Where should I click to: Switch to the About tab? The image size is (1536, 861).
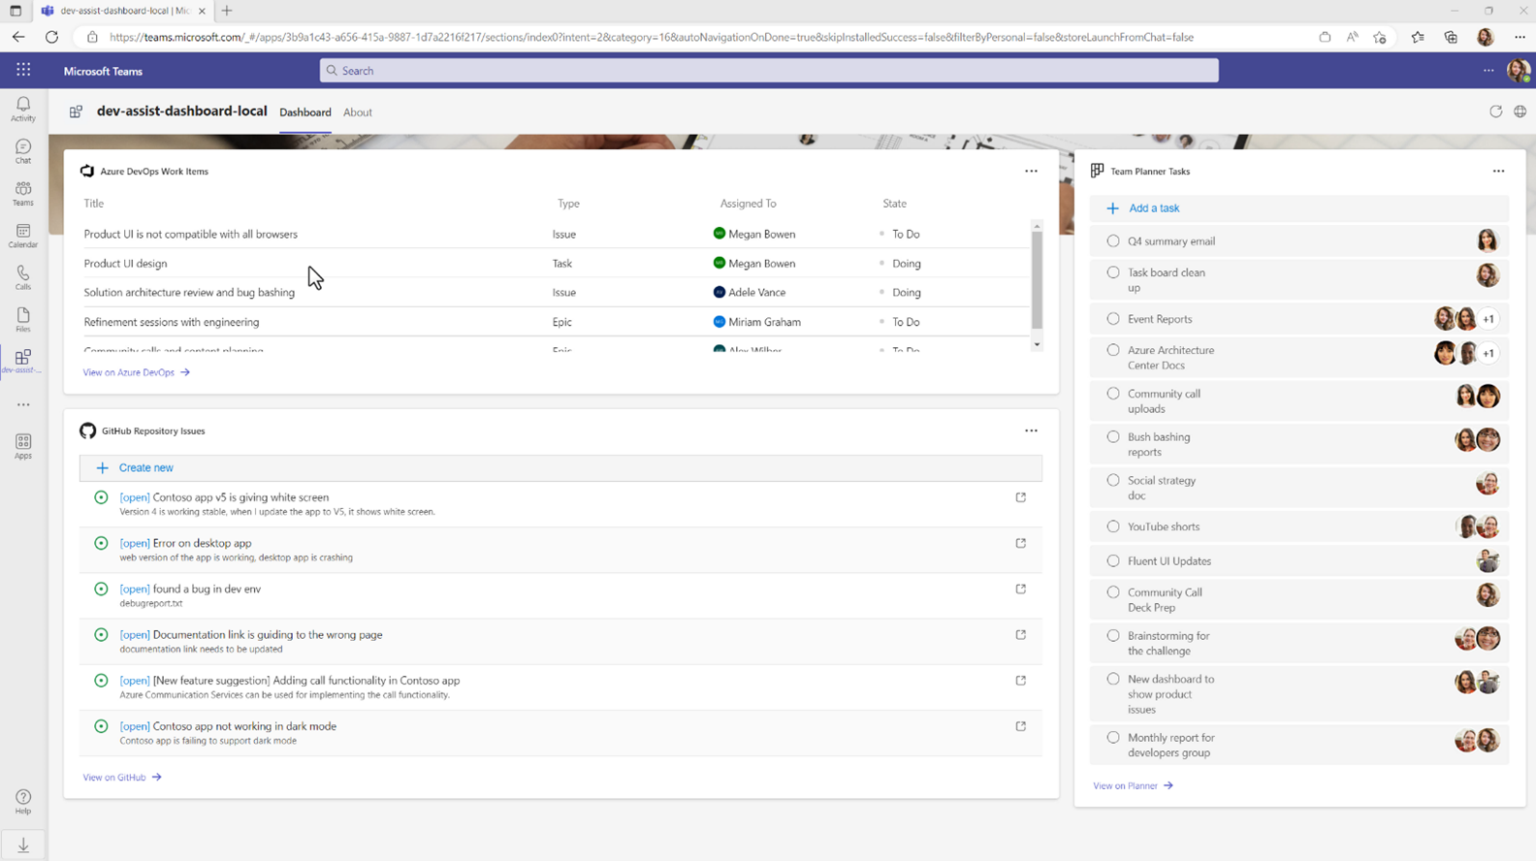[x=357, y=112]
